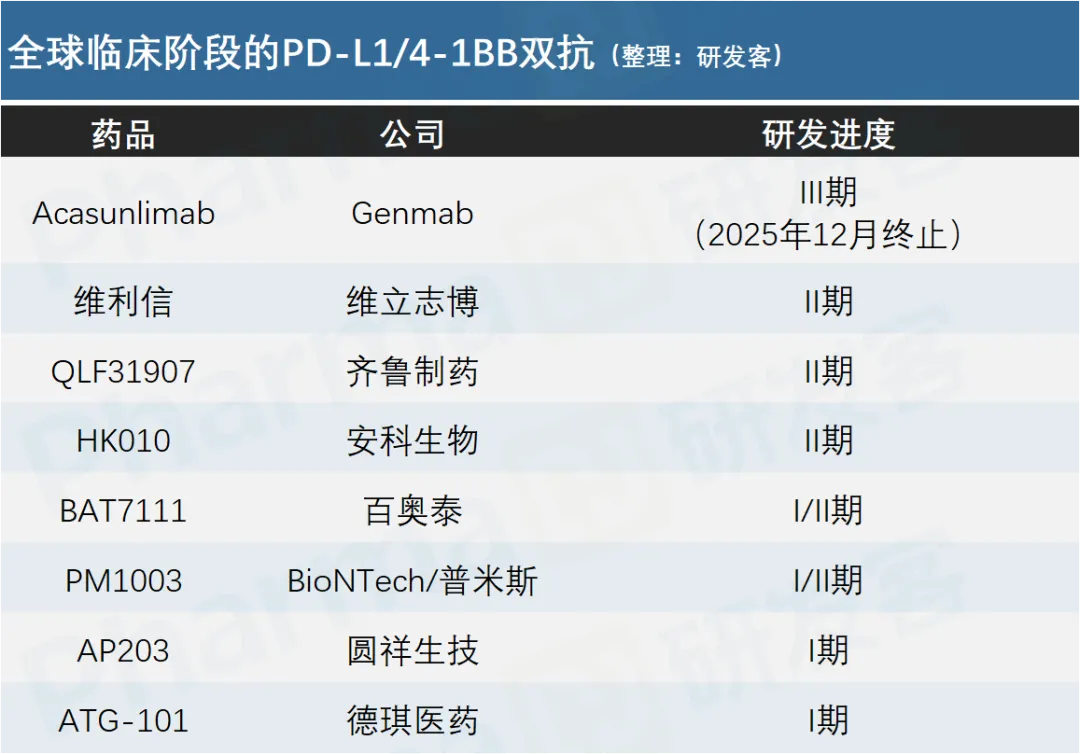Click the 德琪医药 company cell
The width and height of the screenshot is (1080, 754).
[412, 721]
